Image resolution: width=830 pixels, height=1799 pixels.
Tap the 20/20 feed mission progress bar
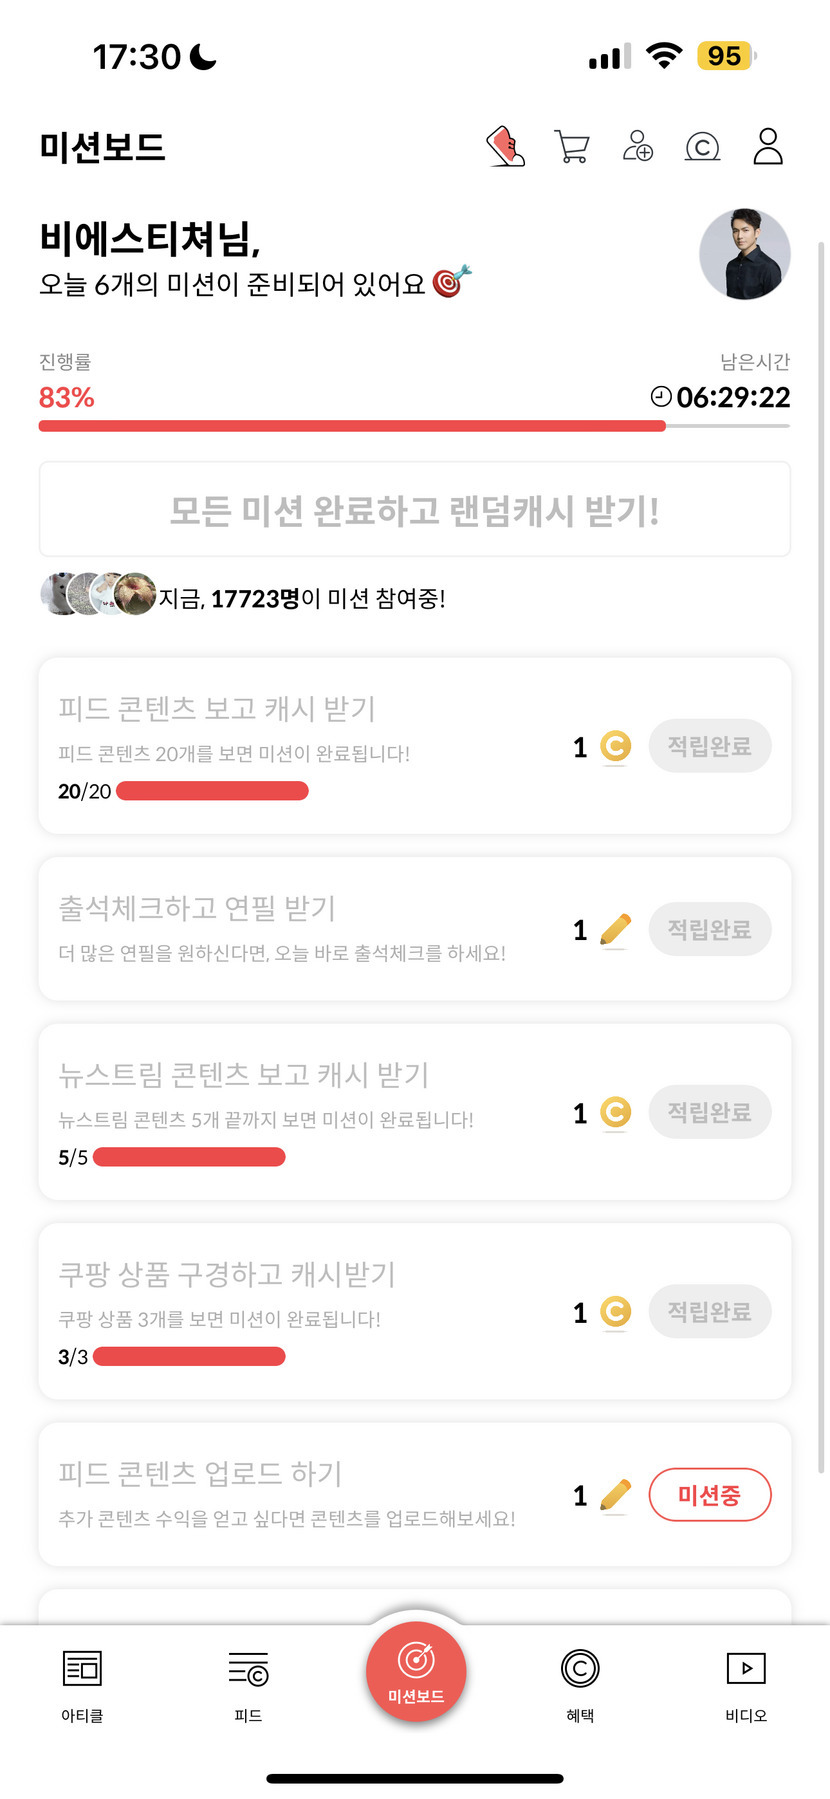pos(212,791)
